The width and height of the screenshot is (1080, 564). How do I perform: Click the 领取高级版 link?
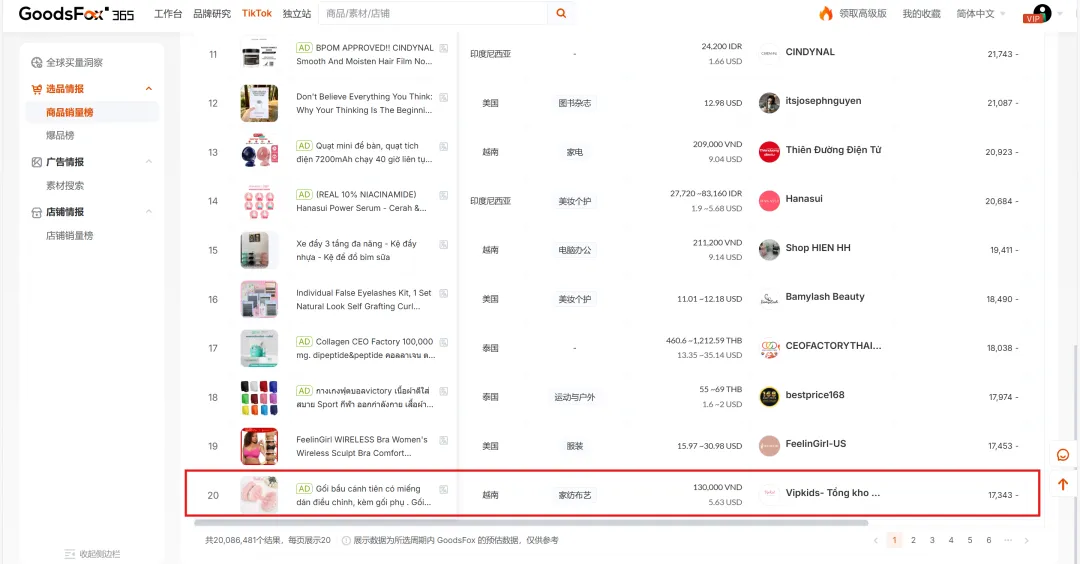862,14
